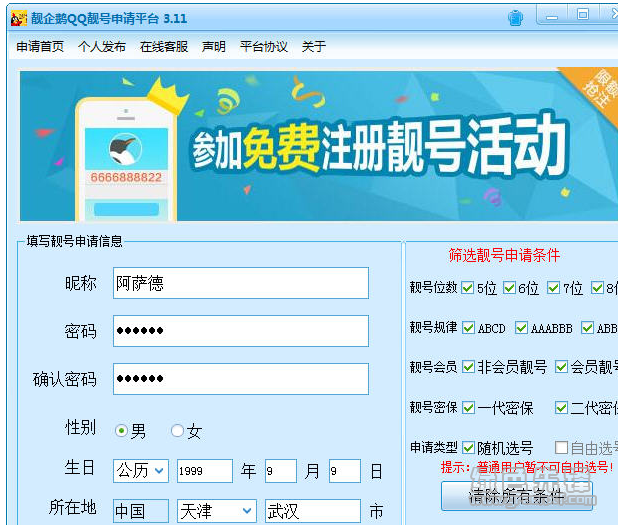Toggle the AAABBB pattern checkbox

(x=521, y=328)
